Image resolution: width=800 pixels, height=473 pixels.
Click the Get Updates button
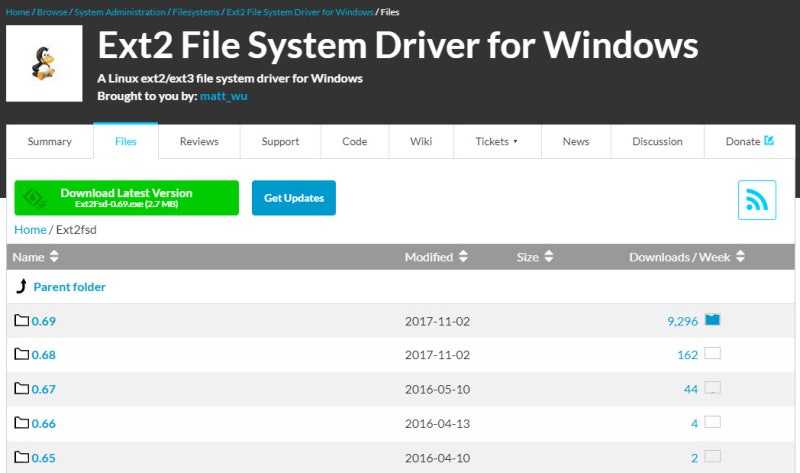tap(294, 198)
